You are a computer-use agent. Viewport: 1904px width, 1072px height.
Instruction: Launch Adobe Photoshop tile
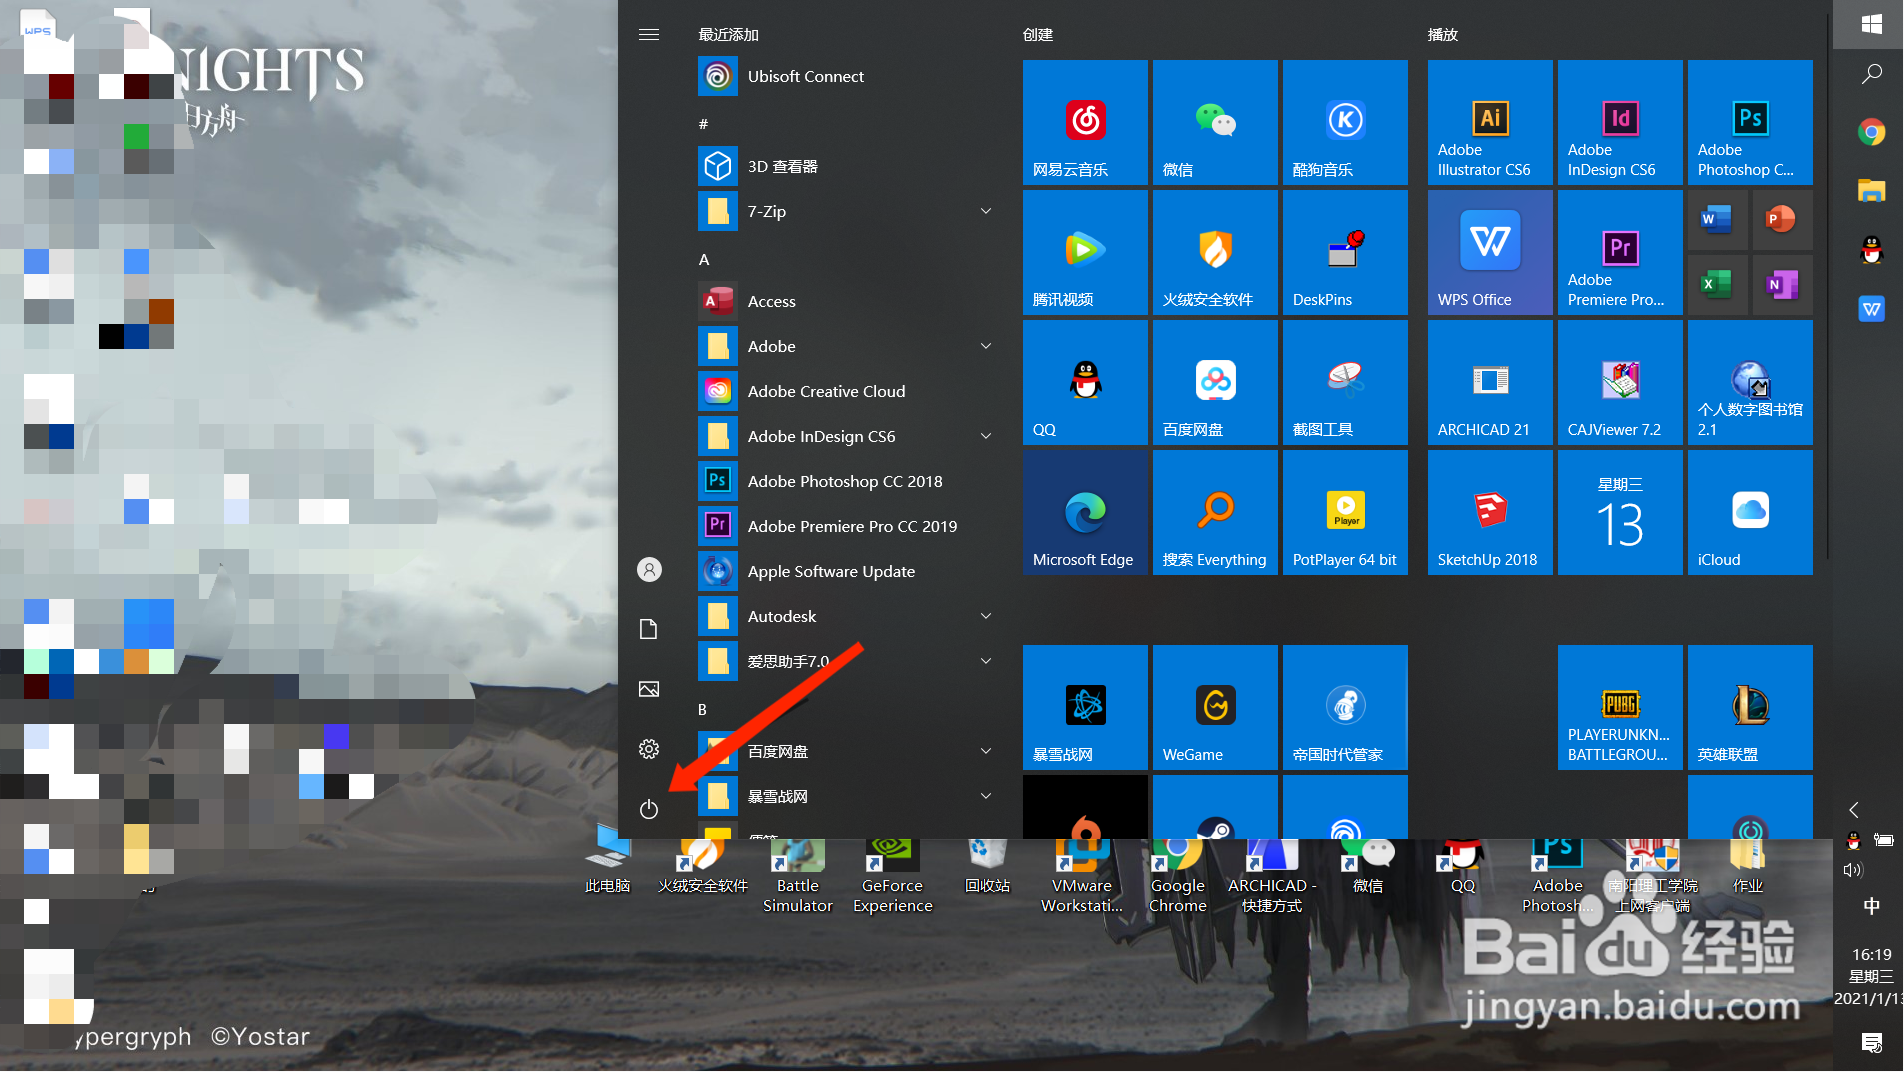1750,122
